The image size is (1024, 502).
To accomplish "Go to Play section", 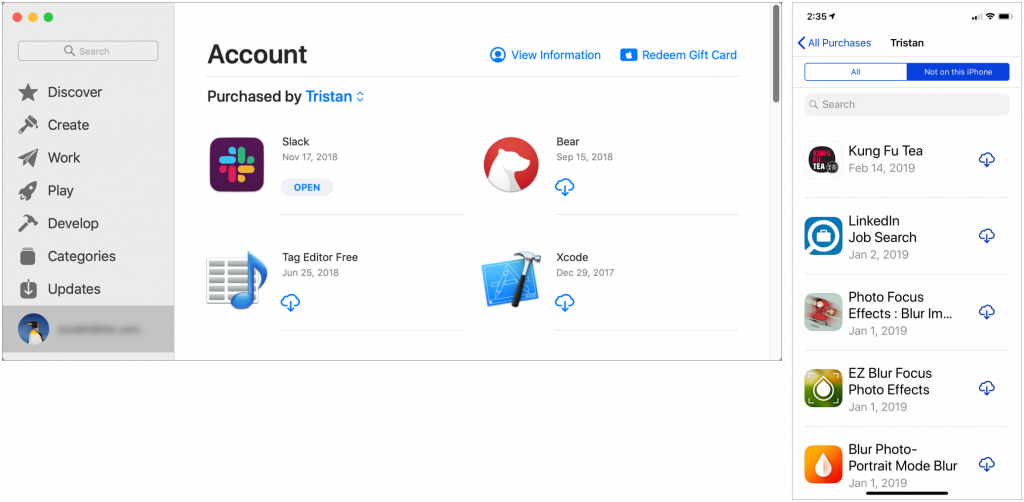I will (60, 191).
